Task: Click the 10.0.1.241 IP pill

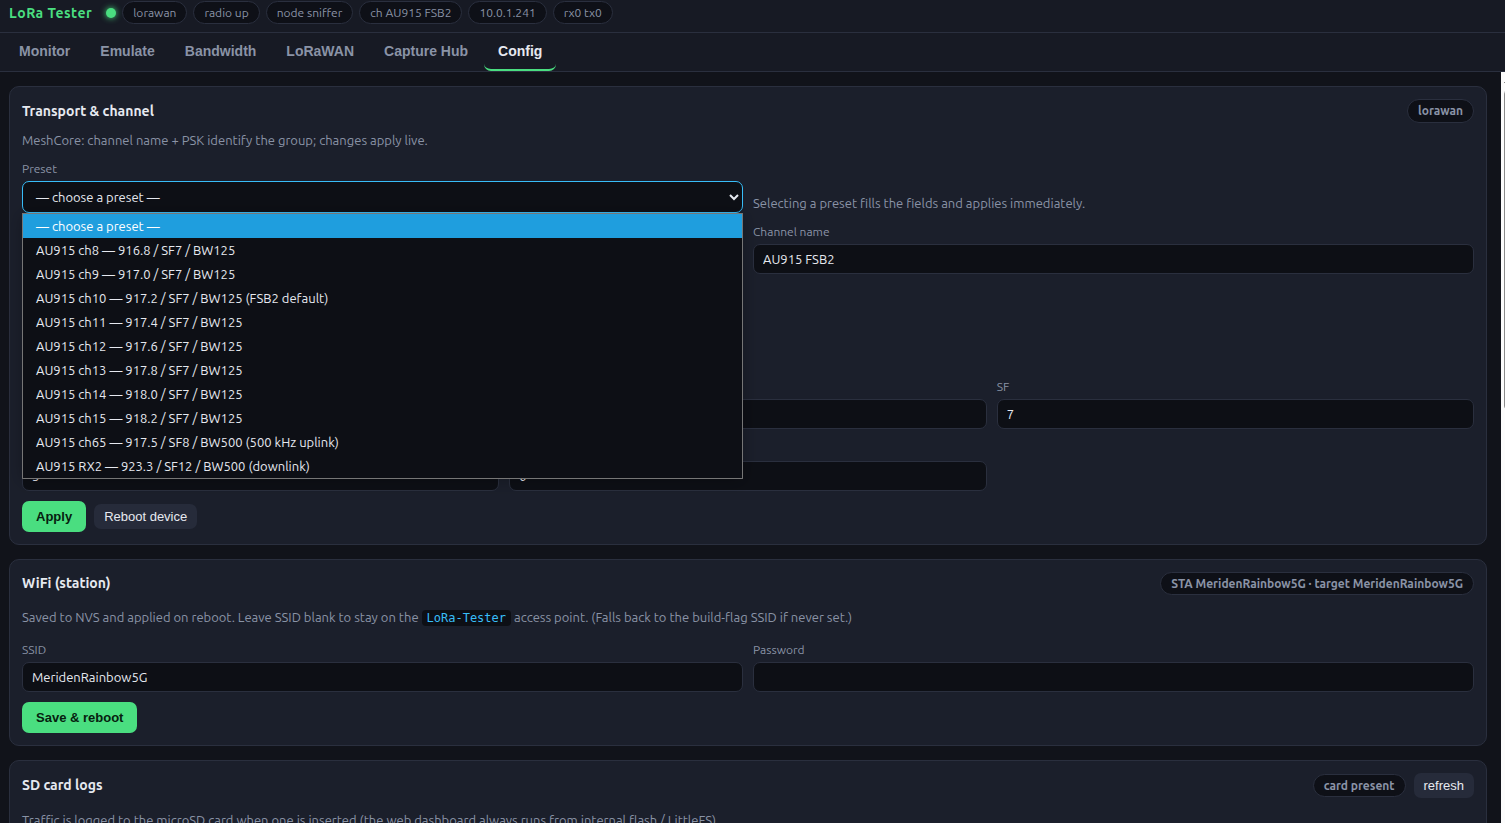Action: coord(507,13)
